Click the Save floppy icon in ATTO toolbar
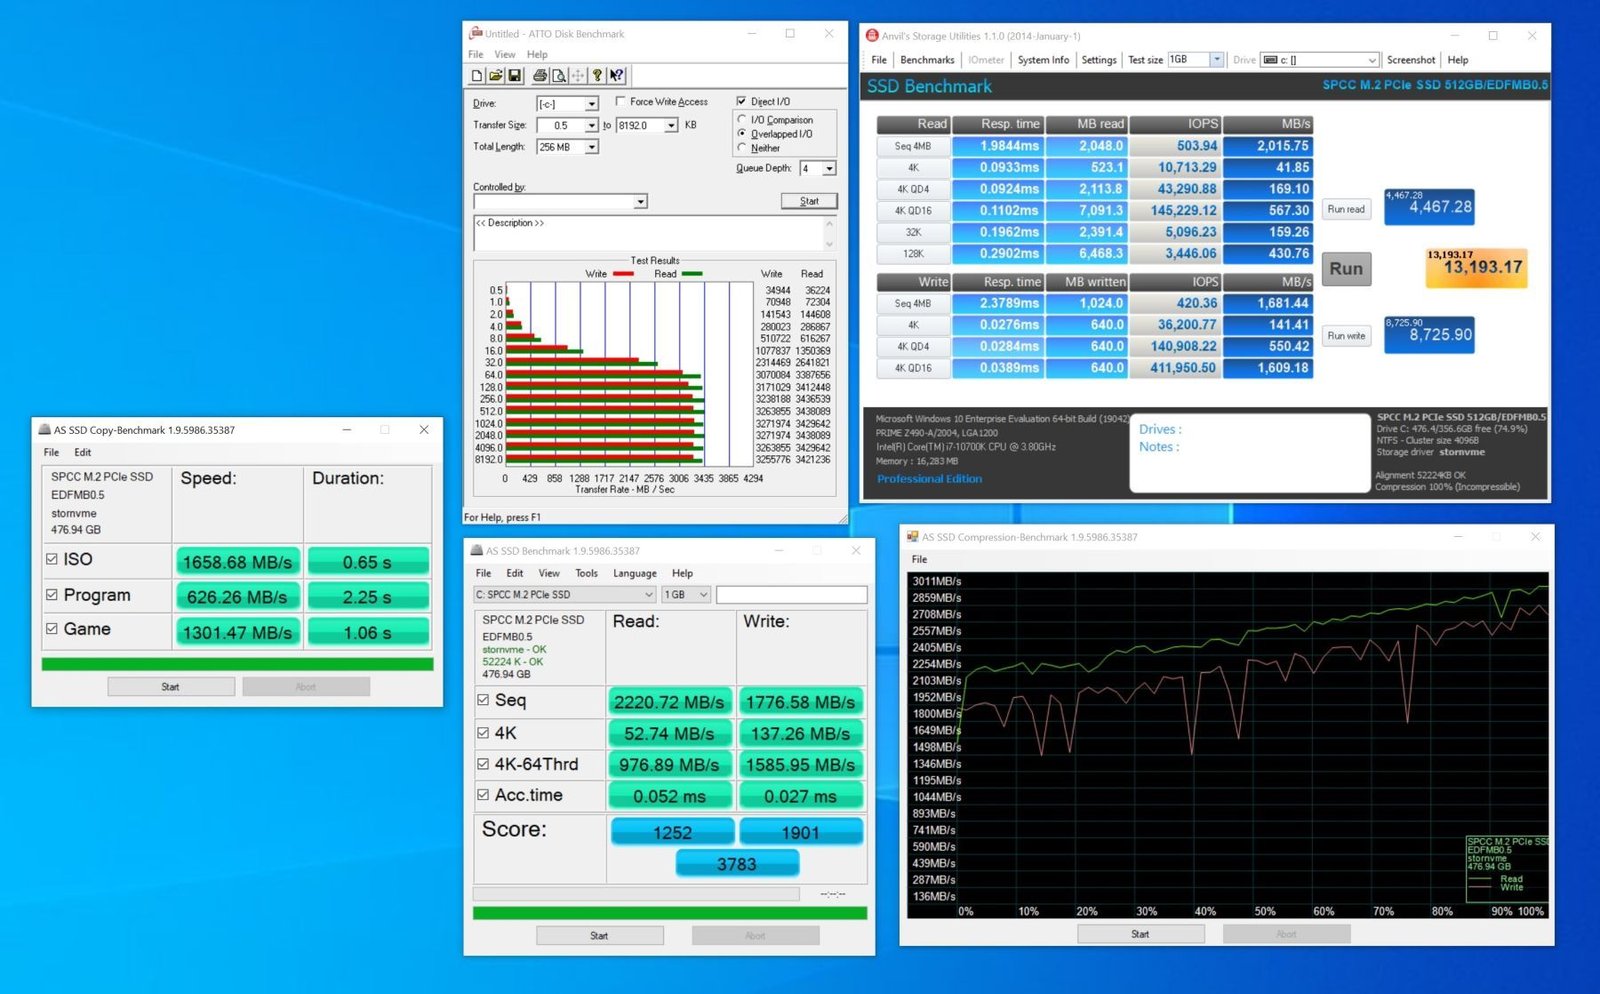This screenshot has width=1600, height=994. coord(515,76)
